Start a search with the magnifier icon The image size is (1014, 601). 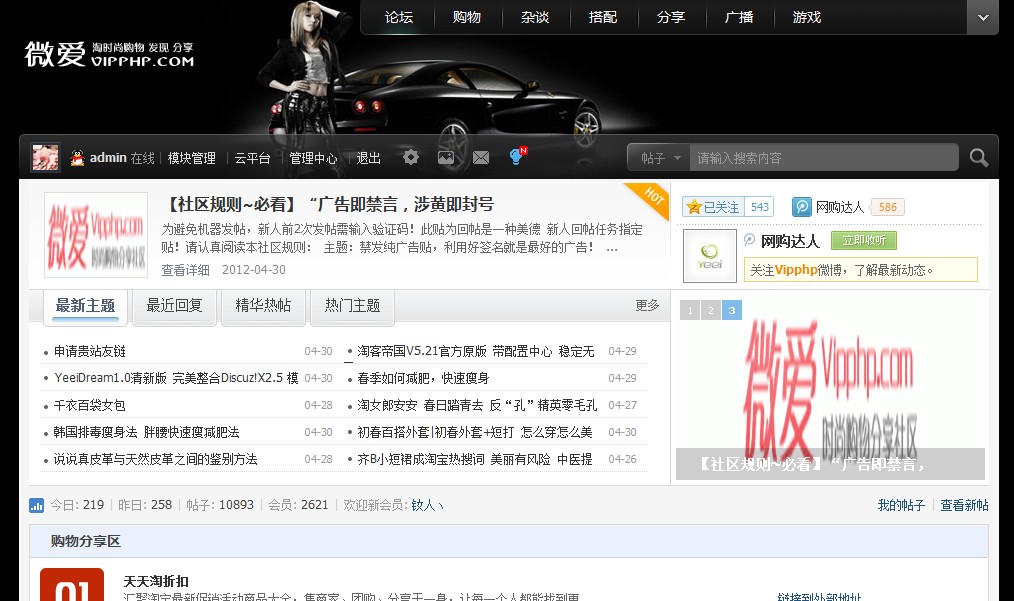[978, 157]
